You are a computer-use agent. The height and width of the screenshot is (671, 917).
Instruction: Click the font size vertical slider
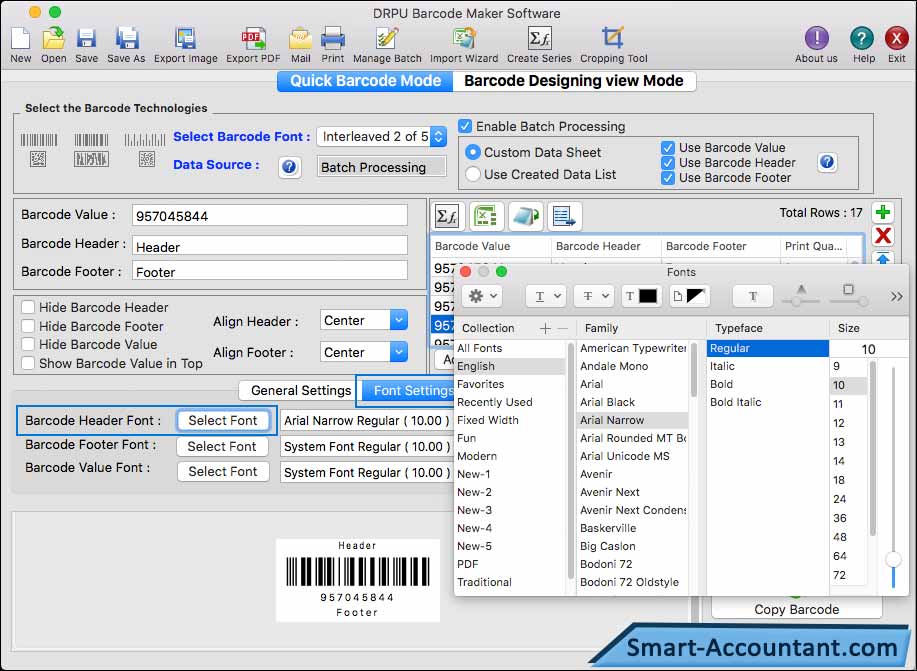(x=894, y=477)
